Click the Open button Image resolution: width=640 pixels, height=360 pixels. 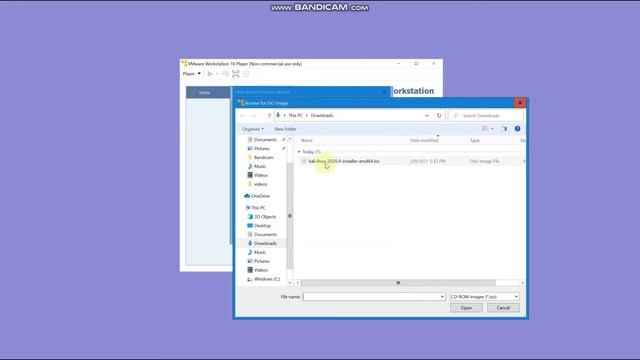click(x=466, y=308)
